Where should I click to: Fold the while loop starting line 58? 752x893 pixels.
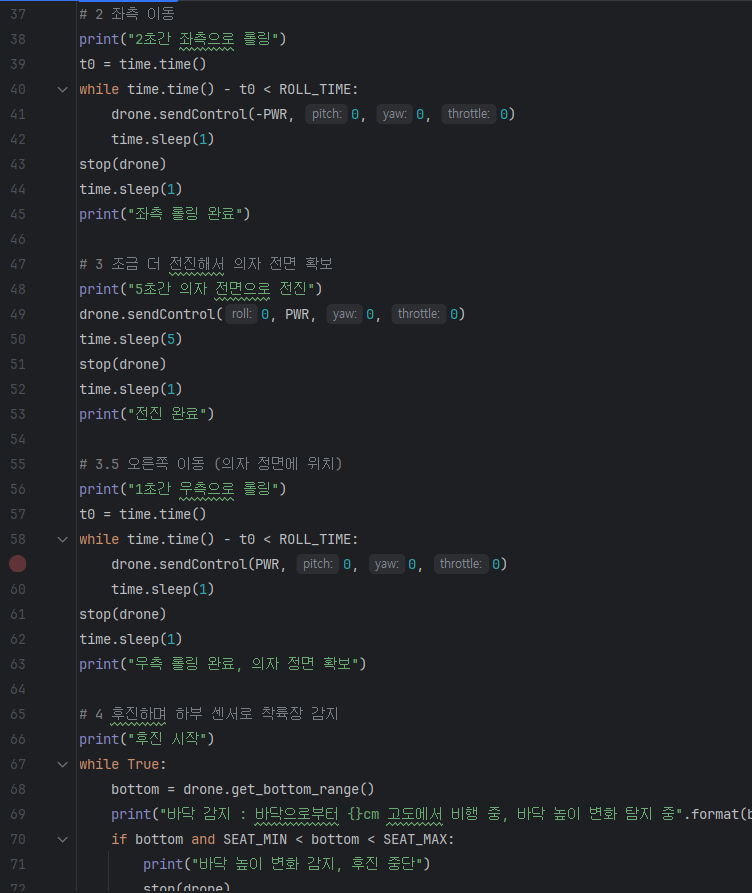point(63,539)
